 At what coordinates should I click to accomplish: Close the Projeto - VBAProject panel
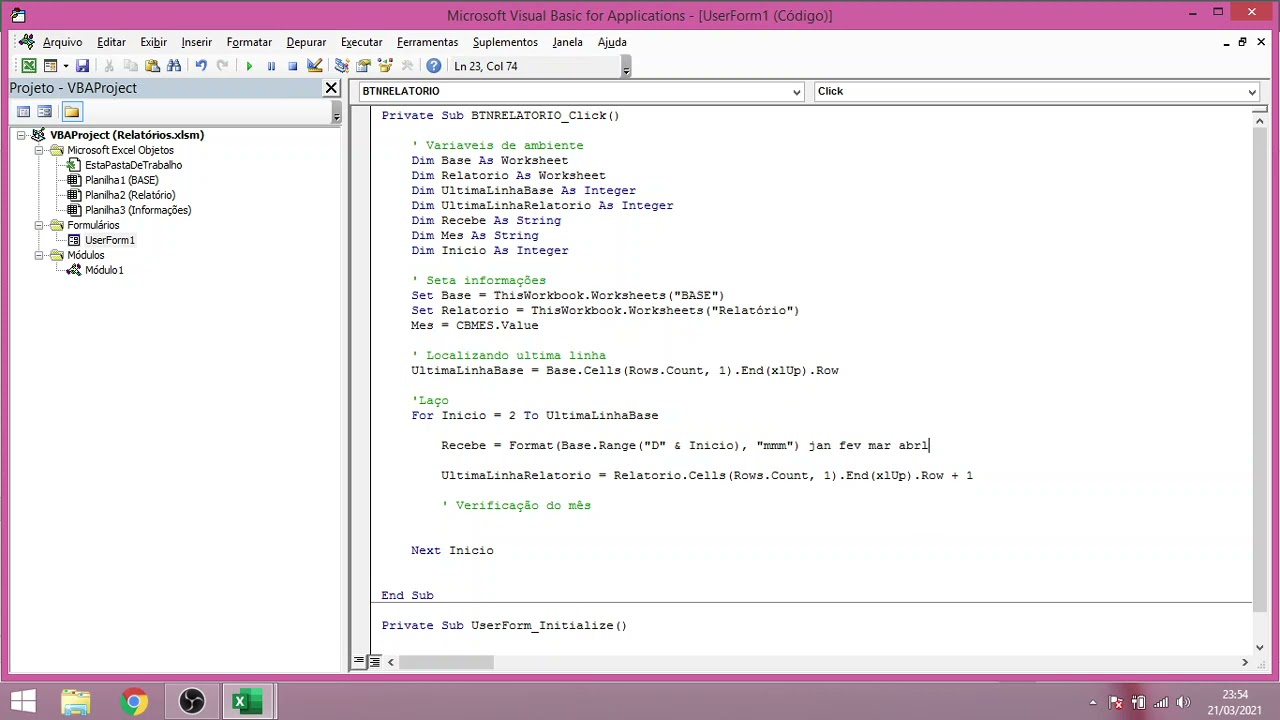331,88
